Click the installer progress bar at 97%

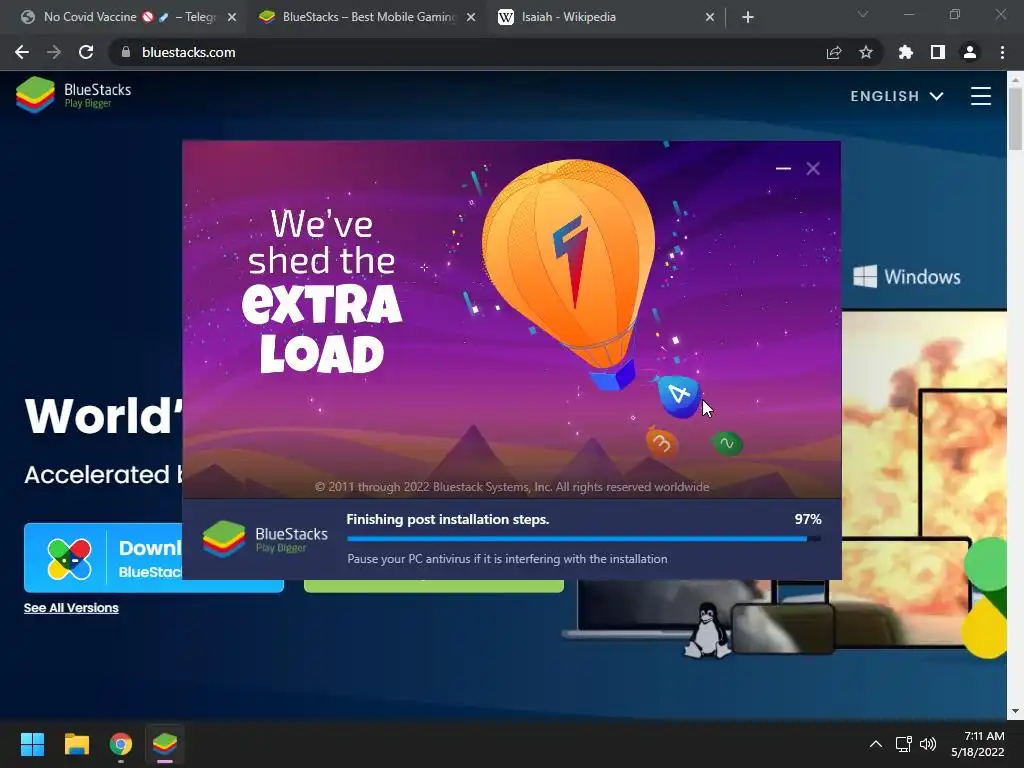coord(584,539)
